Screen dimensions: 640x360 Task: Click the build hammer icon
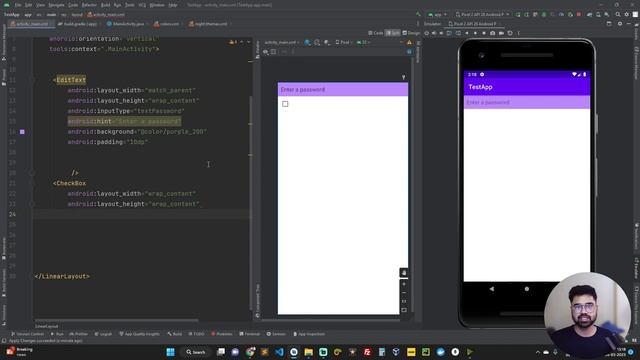click(418, 15)
